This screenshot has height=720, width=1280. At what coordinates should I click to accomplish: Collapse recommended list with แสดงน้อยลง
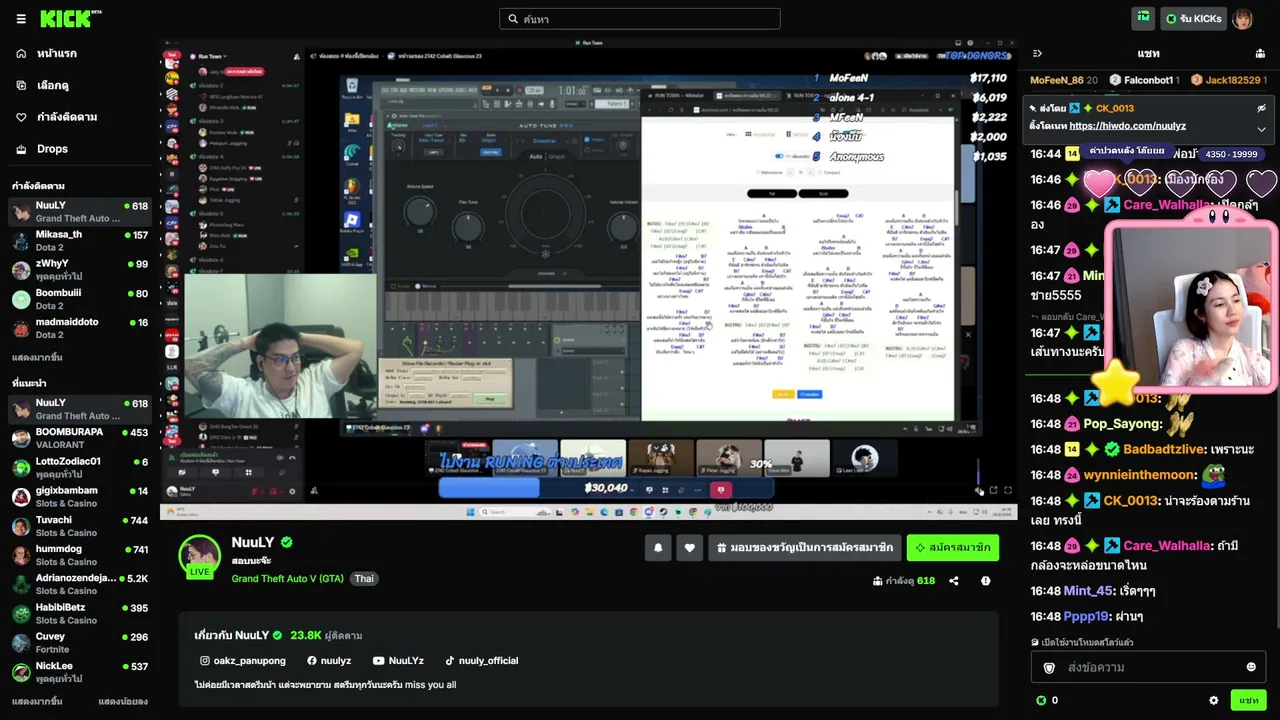click(123, 702)
